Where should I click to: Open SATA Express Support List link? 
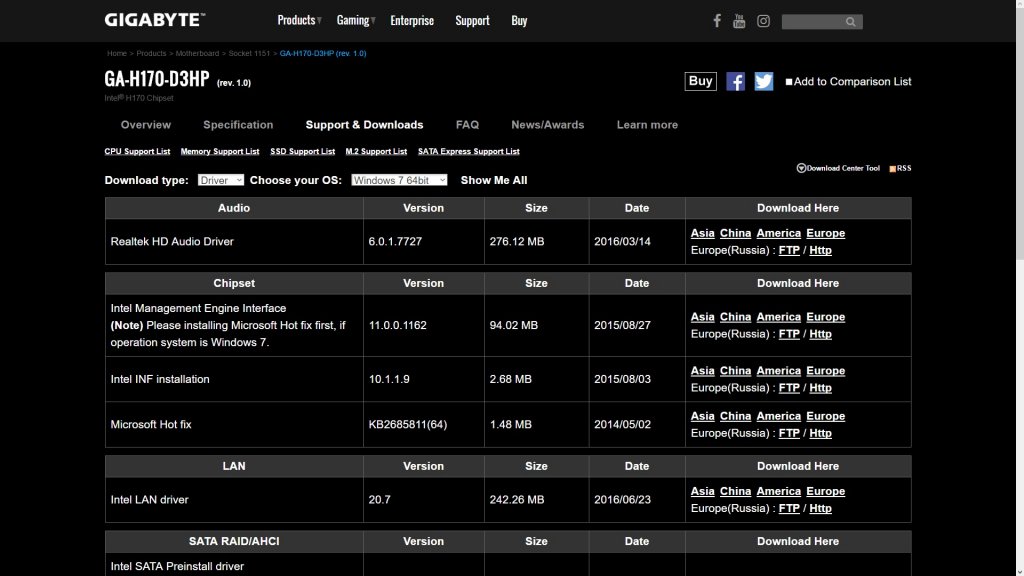[469, 152]
